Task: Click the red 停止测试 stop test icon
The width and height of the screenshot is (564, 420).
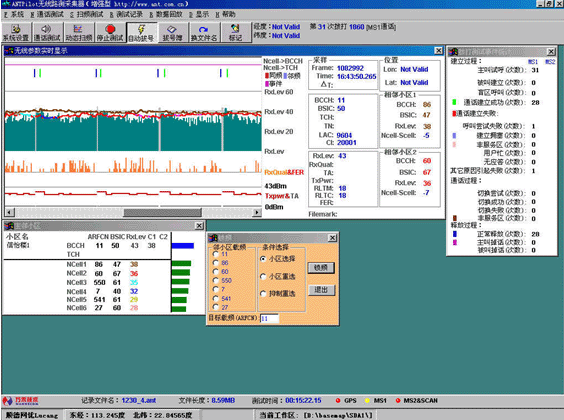Action: click(110, 33)
